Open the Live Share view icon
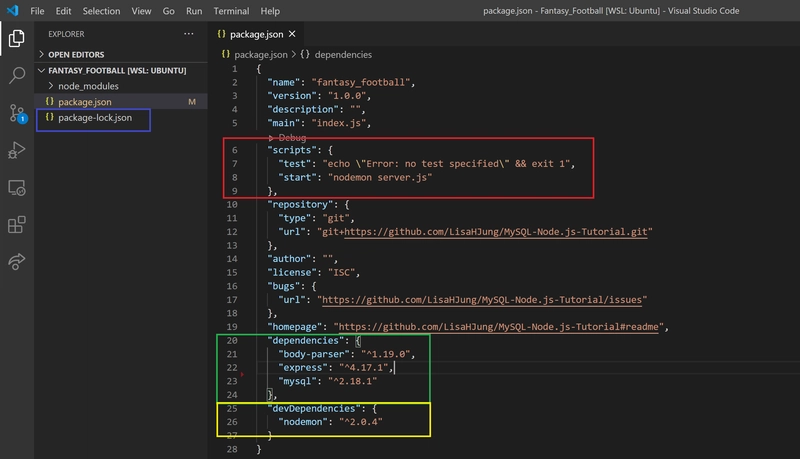Screen dimensions: 800x459 point(16,262)
